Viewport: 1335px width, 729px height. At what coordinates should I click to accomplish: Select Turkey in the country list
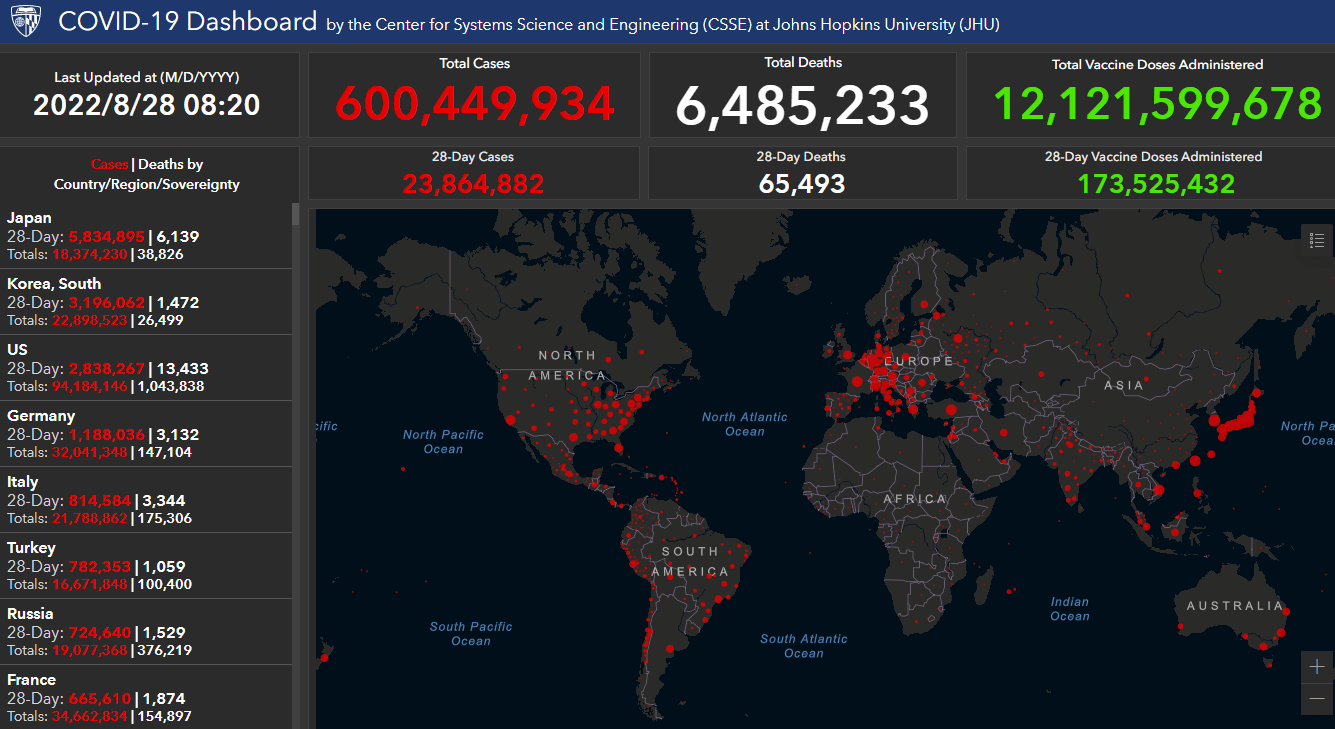(x=31, y=548)
